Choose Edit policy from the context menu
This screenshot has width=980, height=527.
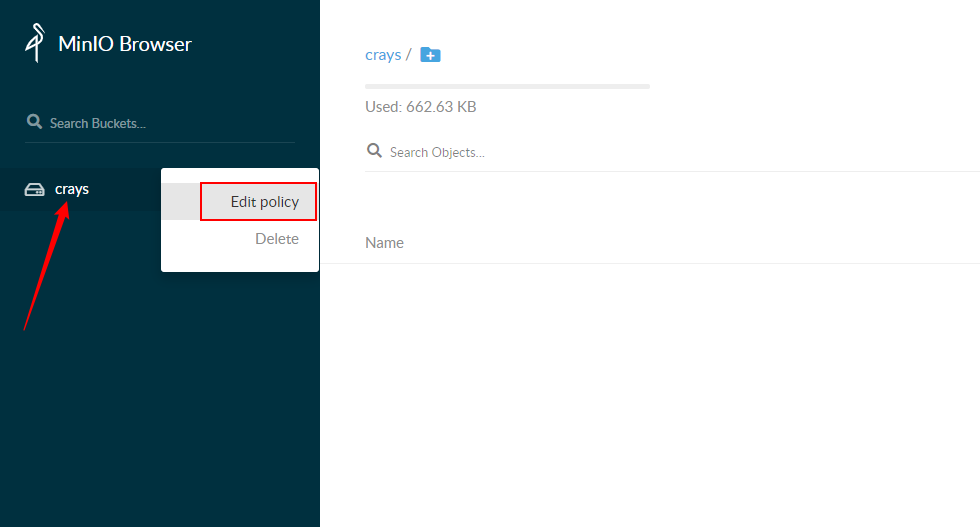coord(240,201)
